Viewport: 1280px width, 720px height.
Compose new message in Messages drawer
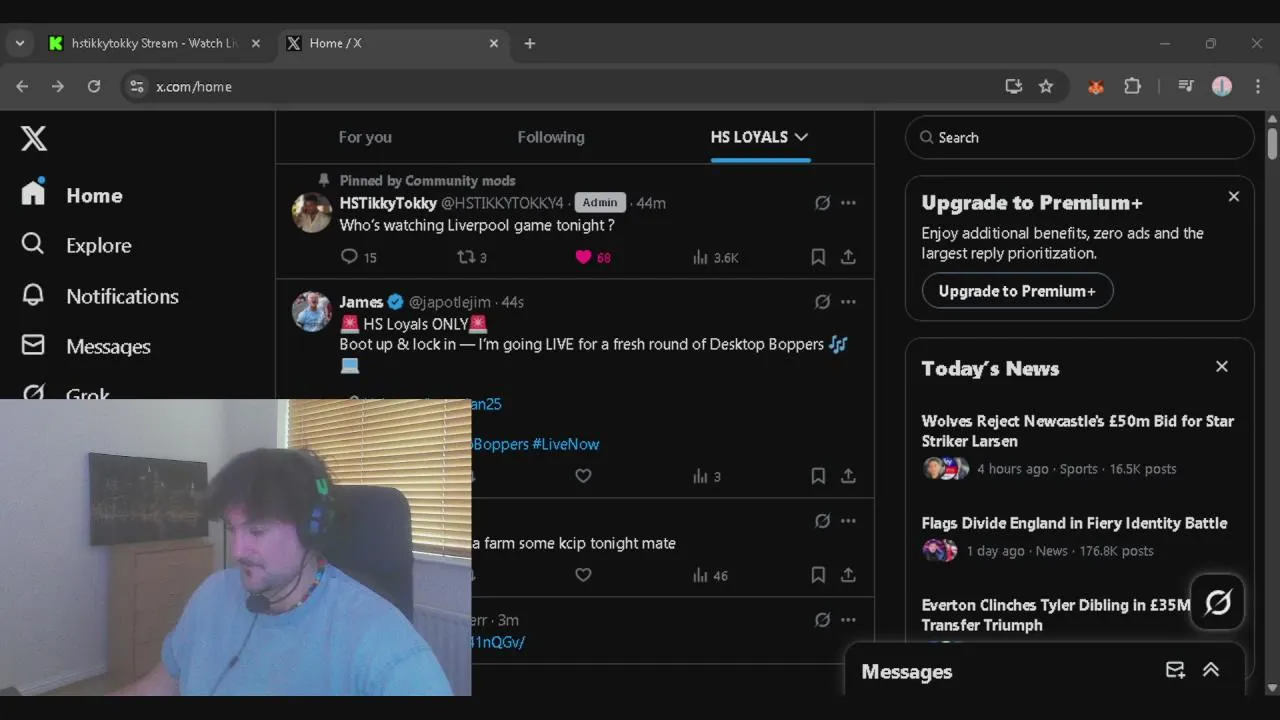(1176, 671)
